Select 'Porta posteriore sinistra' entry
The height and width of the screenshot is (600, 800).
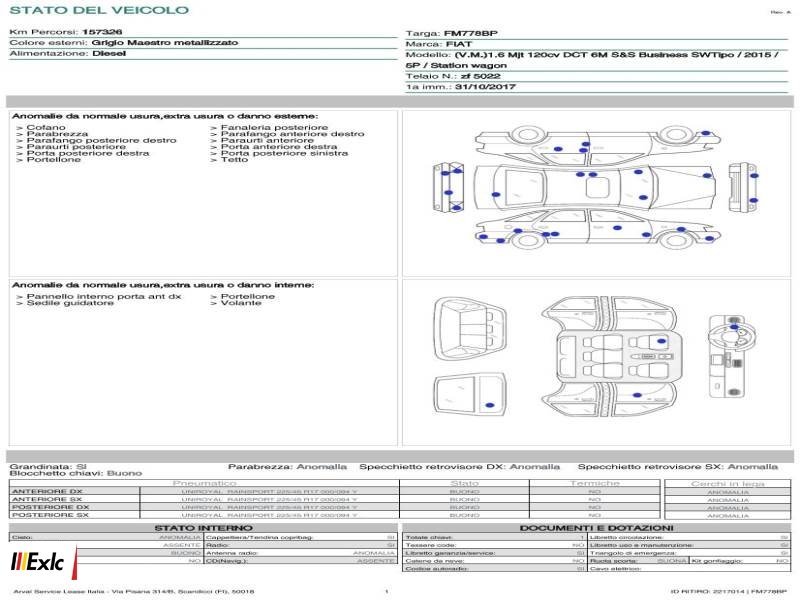coord(284,153)
